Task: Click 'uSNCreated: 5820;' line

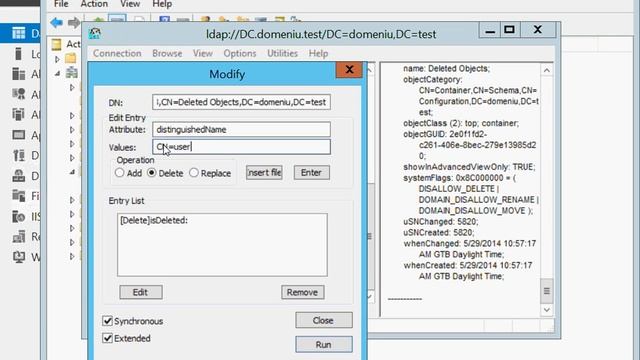Action: point(439,233)
